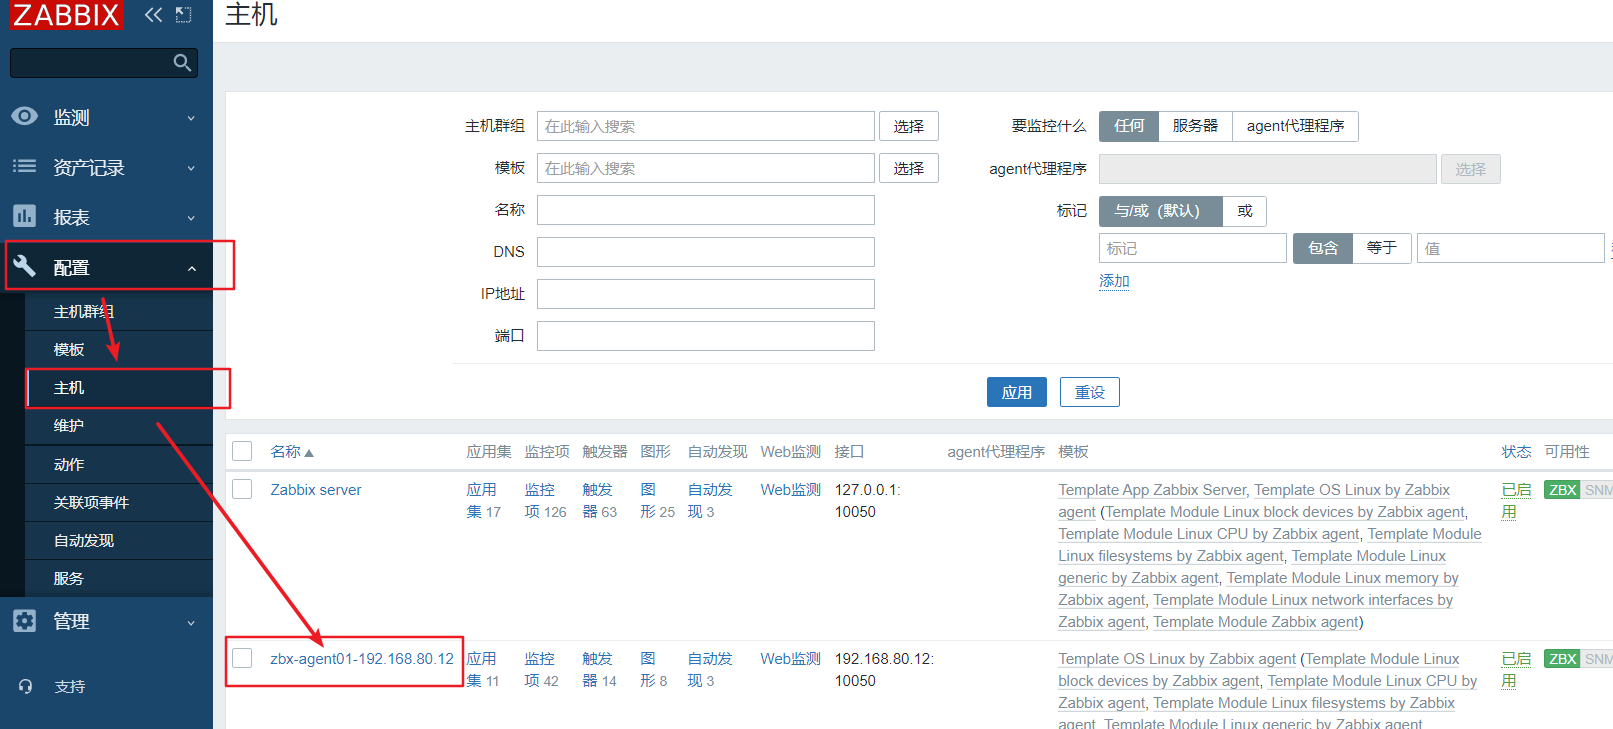Focus the DNS filter field
The height and width of the screenshot is (729, 1613).
(x=706, y=252)
